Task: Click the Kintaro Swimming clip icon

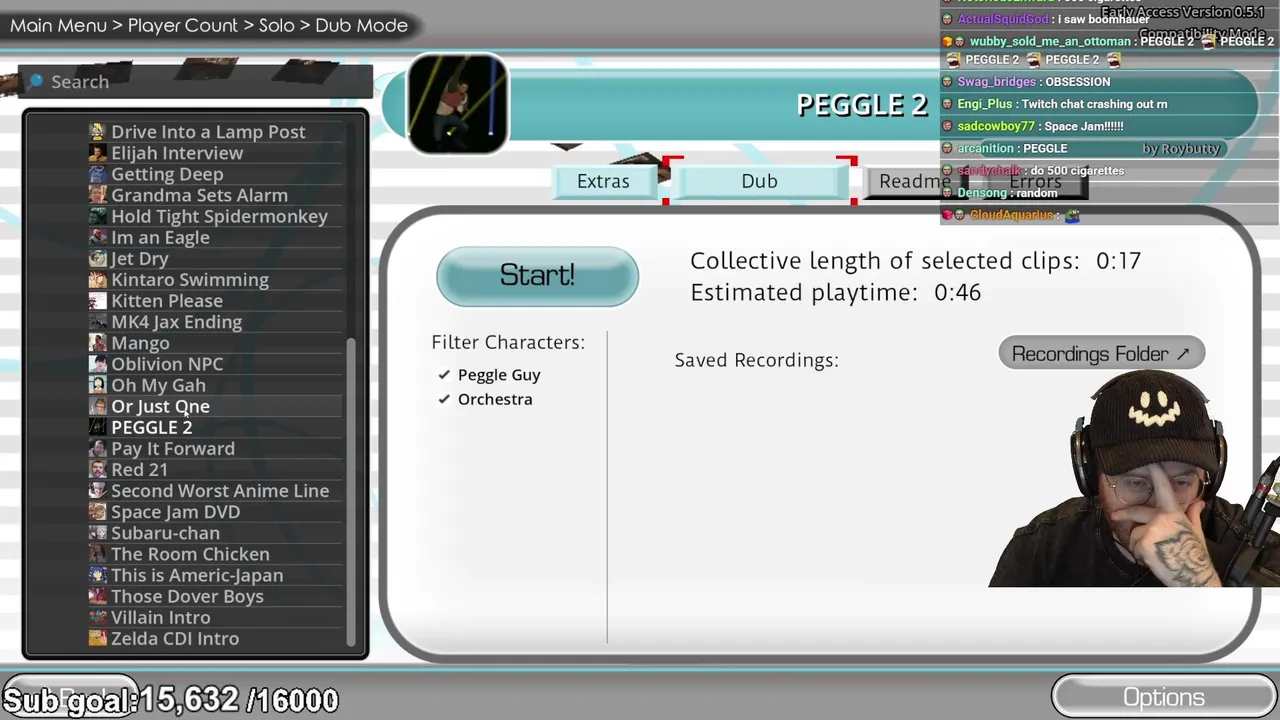Action: coord(97,280)
